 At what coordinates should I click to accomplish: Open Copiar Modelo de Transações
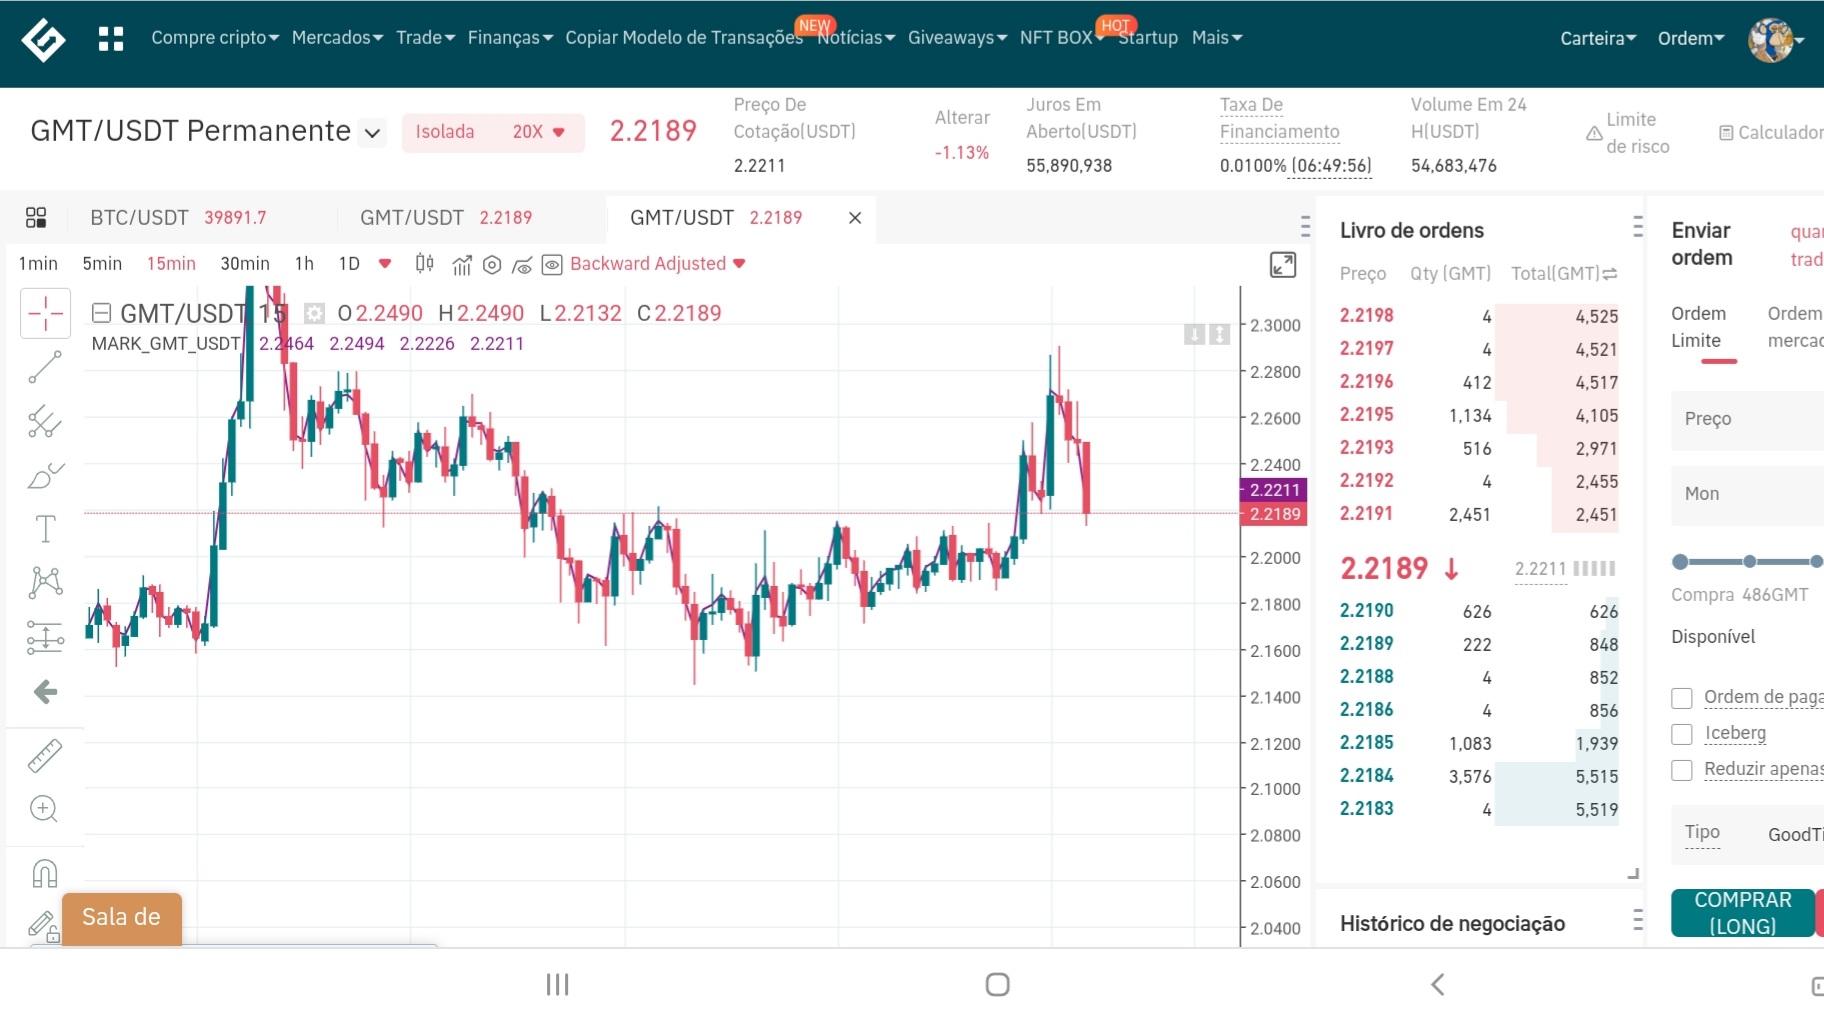(x=684, y=38)
